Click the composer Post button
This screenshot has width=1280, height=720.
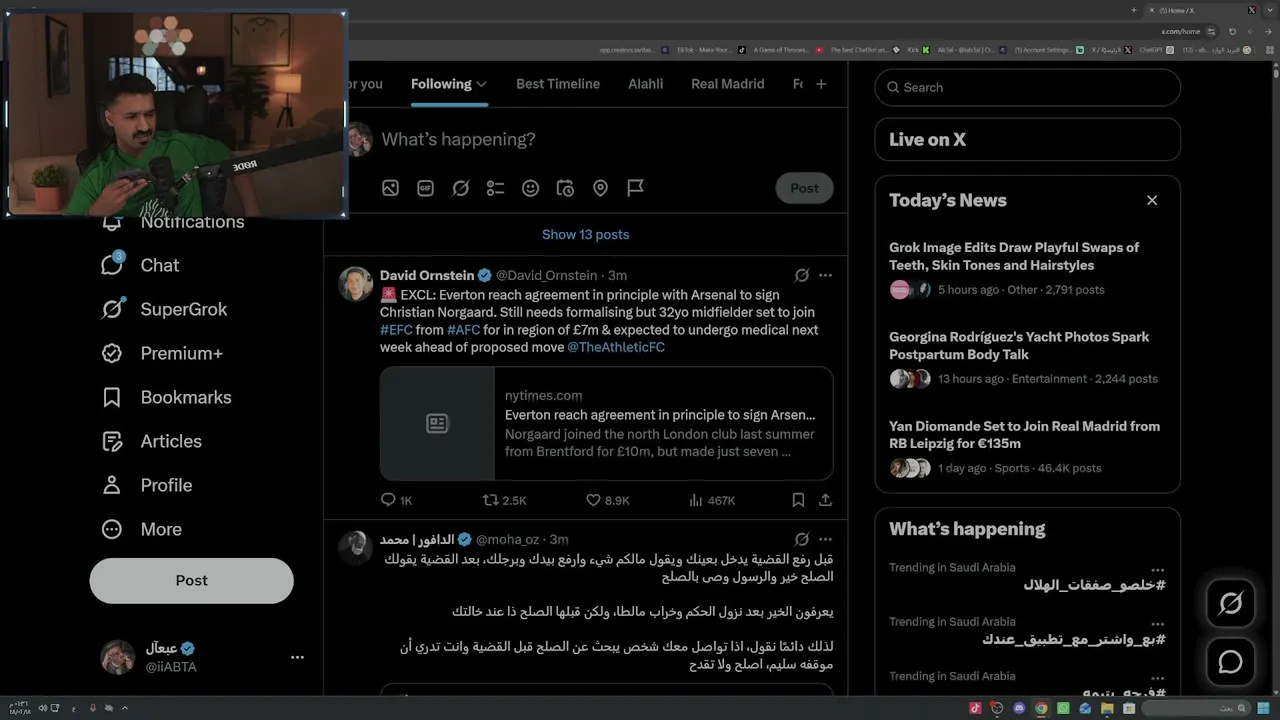(x=804, y=188)
